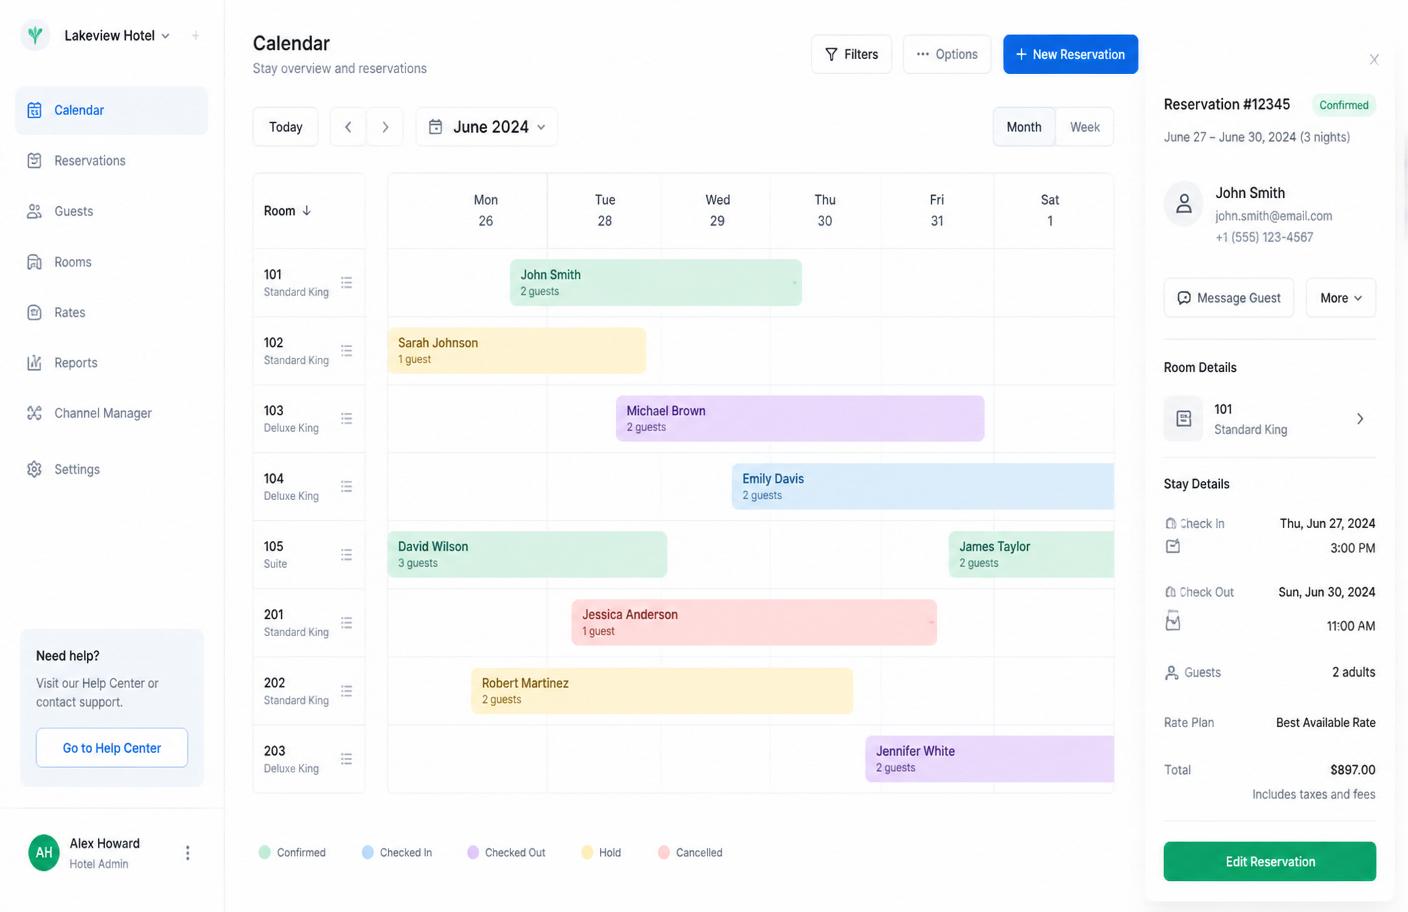
Task: Open the Channel Manager page
Action: 111,413
